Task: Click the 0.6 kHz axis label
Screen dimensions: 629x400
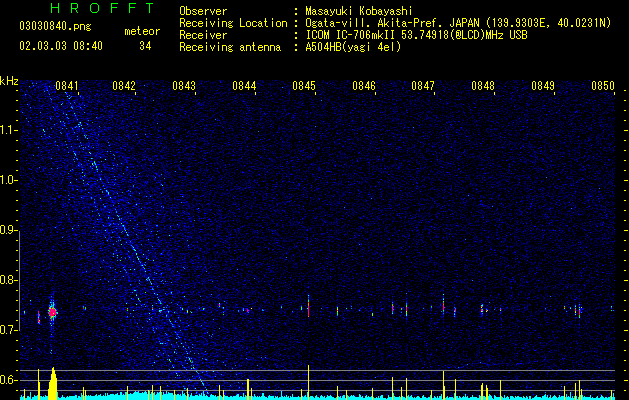Action: click(8, 380)
